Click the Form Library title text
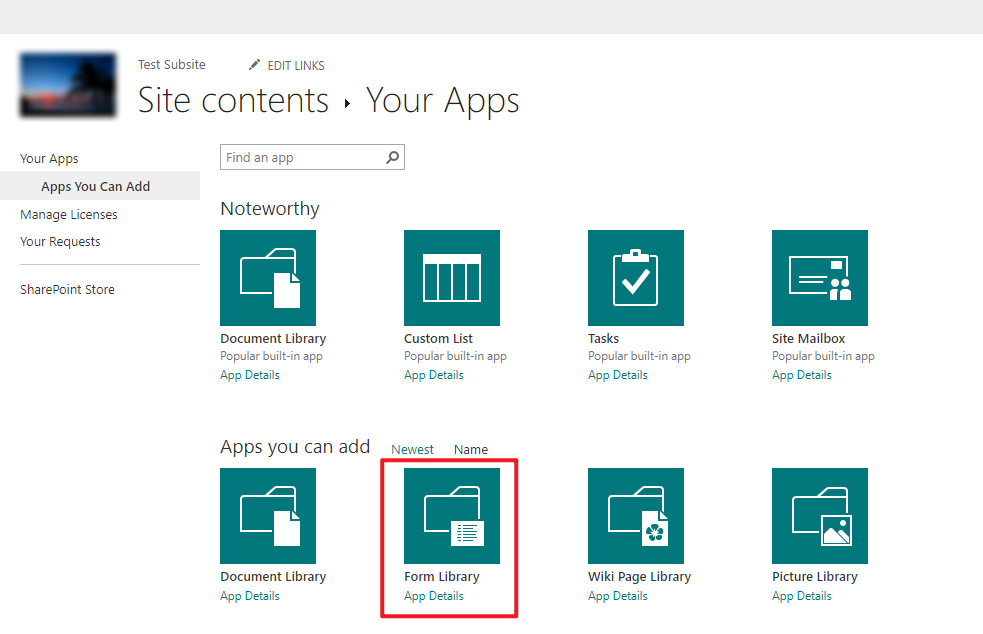The height and width of the screenshot is (634, 983). pyautogui.click(x=441, y=577)
